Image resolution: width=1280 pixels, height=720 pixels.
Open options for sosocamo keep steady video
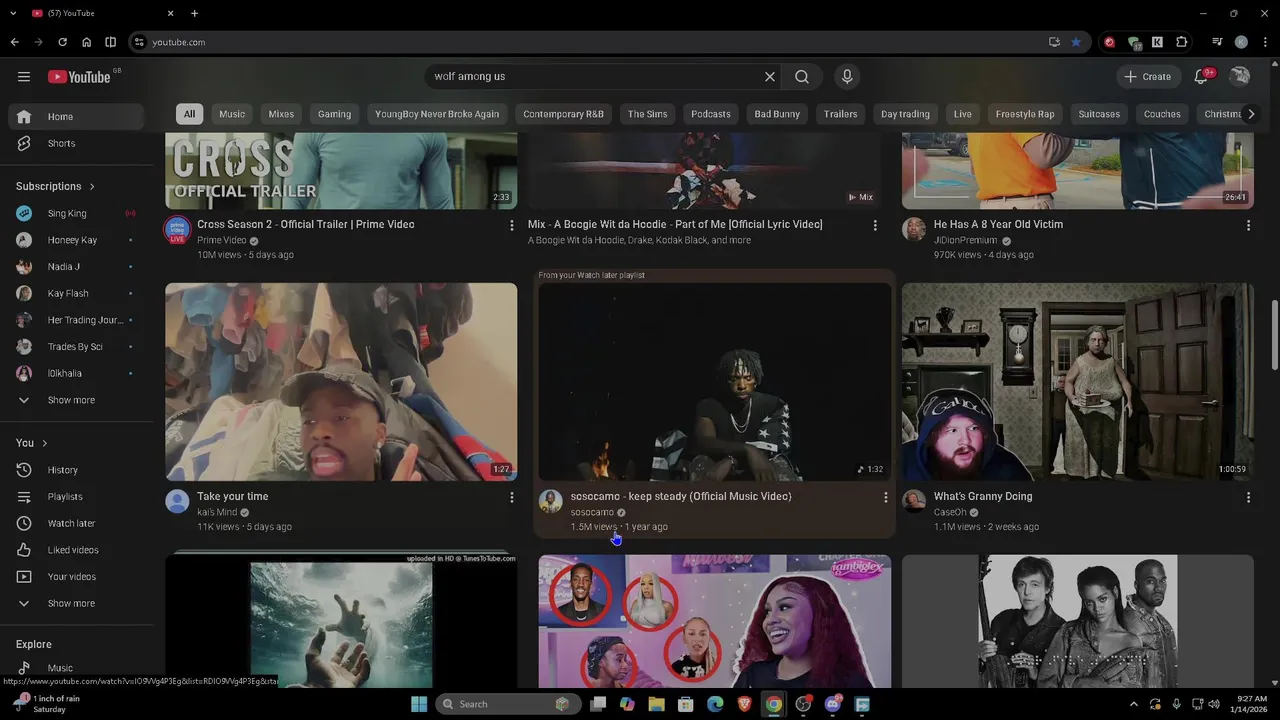tap(885, 497)
